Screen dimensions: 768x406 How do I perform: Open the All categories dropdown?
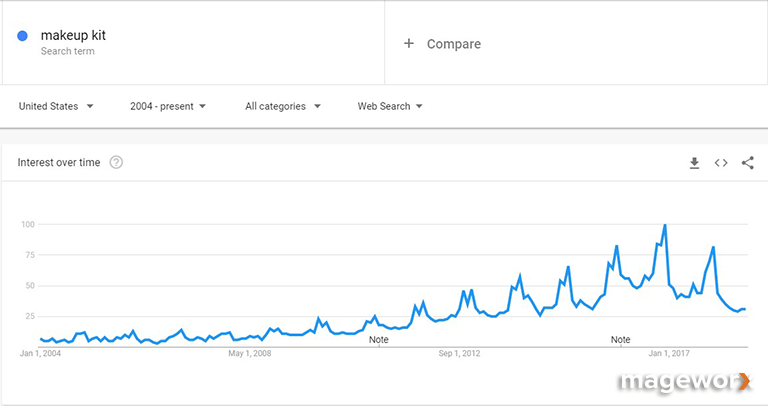pyautogui.click(x=283, y=106)
